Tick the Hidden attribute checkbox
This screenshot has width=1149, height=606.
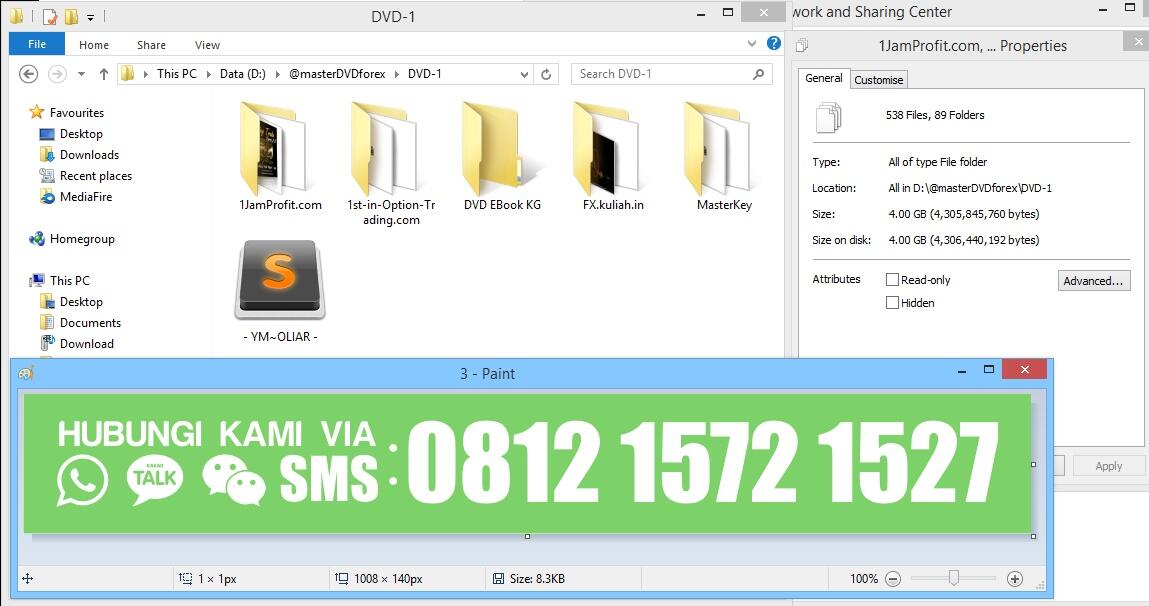(x=893, y=303)
